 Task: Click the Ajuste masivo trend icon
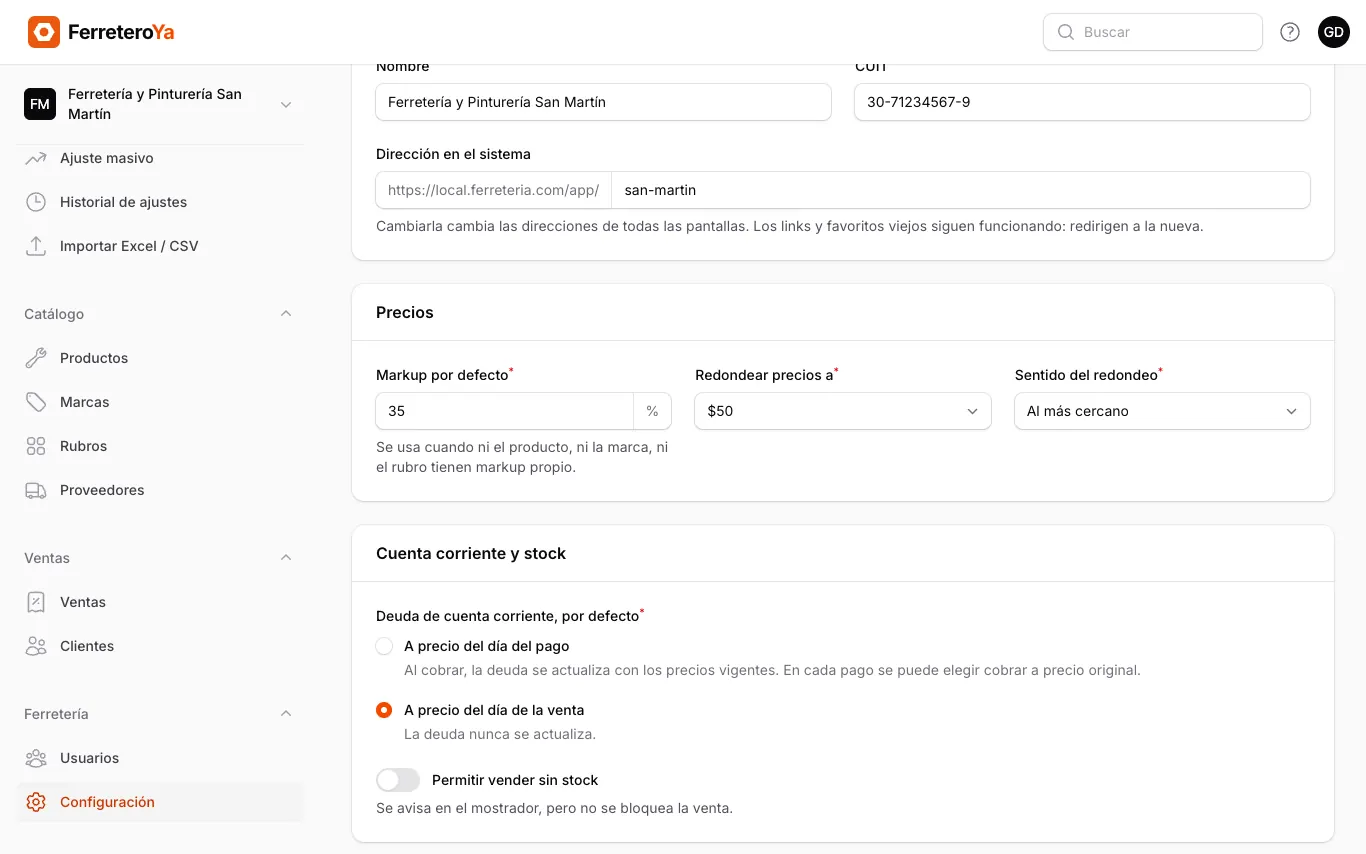click(36, 158)
